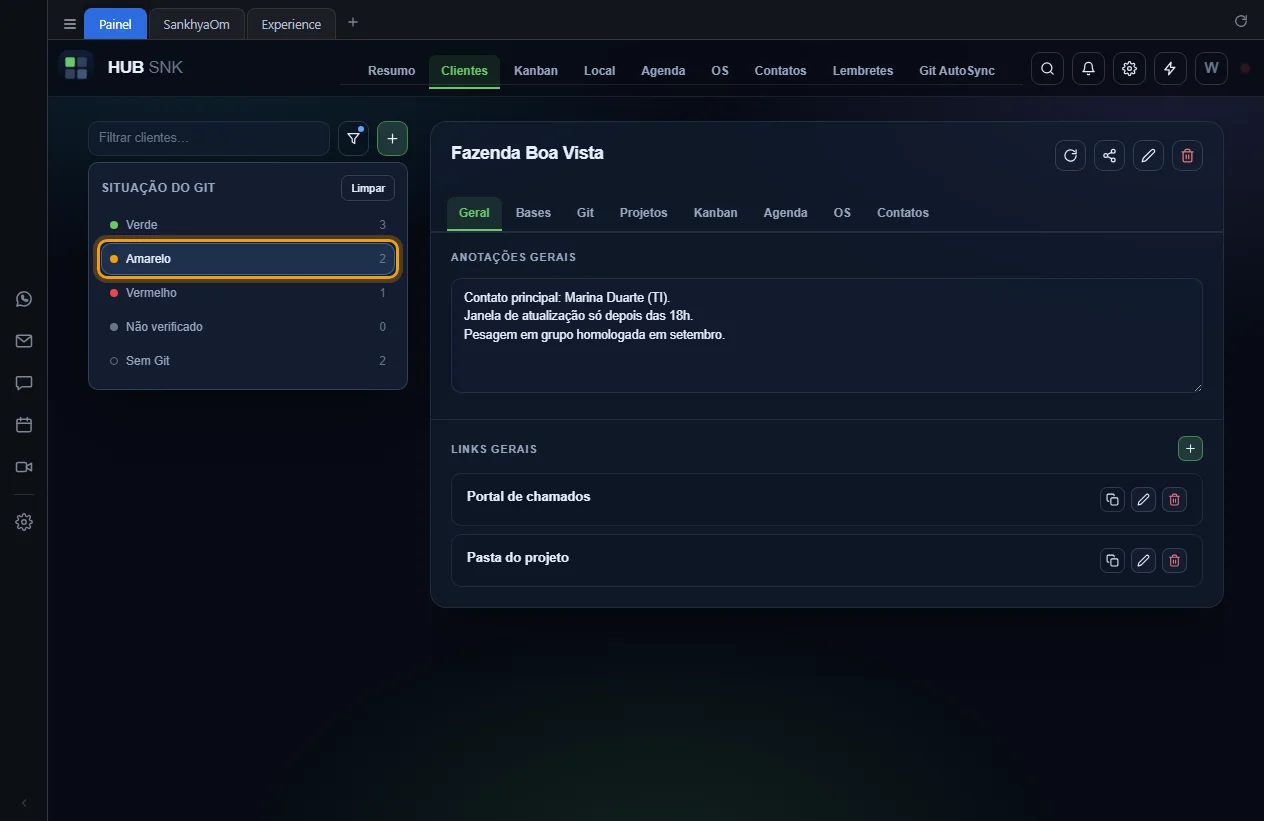Image resolution: width=1264 pixels, height=821 pixels.
Task: Open the search magnifier in header
Action: (1047, 69)
